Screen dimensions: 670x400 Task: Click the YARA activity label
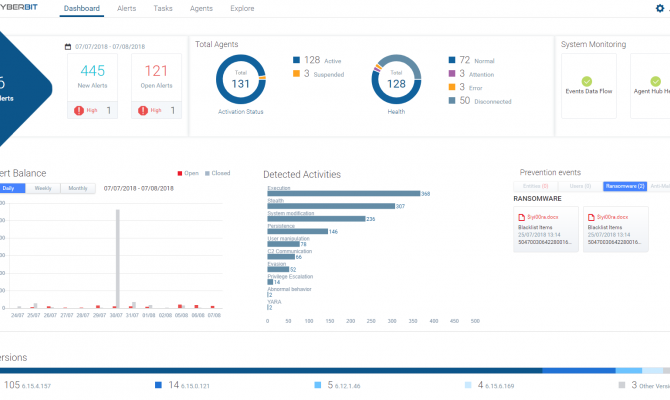[x=274, y=302]
